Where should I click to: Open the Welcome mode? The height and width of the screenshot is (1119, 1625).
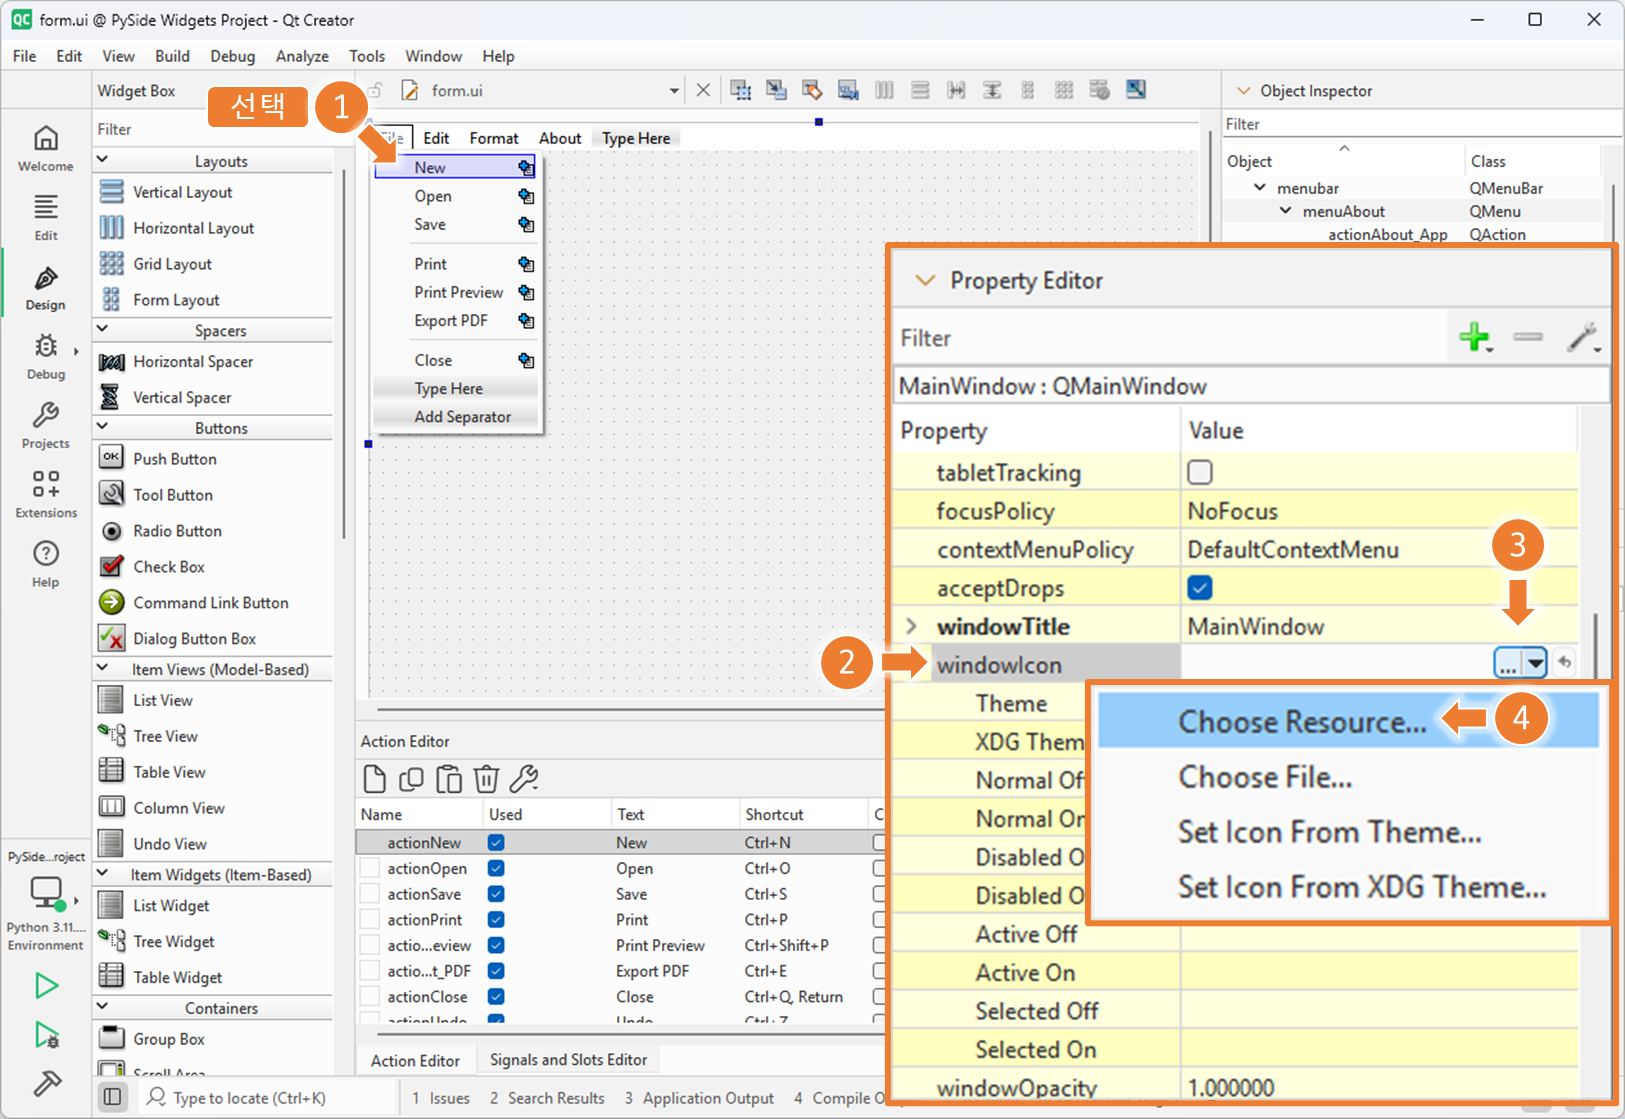coord(45,148)
